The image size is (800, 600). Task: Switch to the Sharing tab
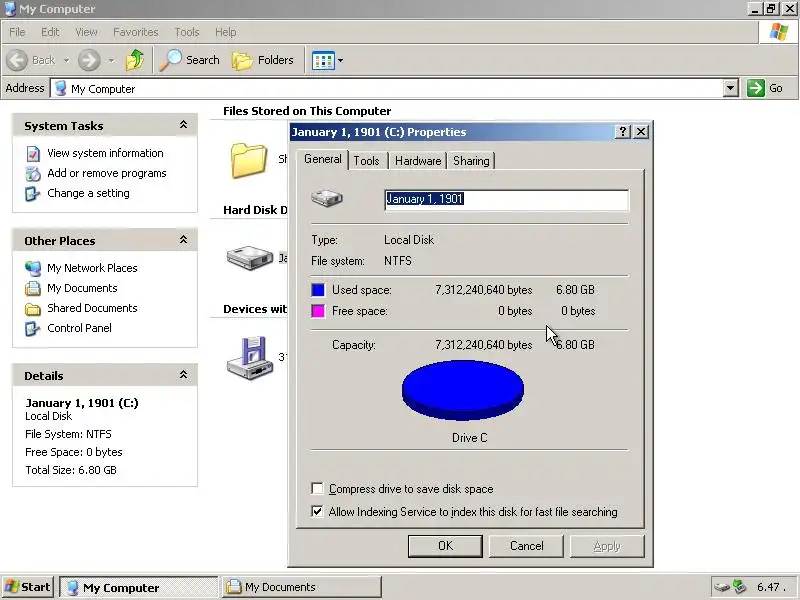(471, 161)
